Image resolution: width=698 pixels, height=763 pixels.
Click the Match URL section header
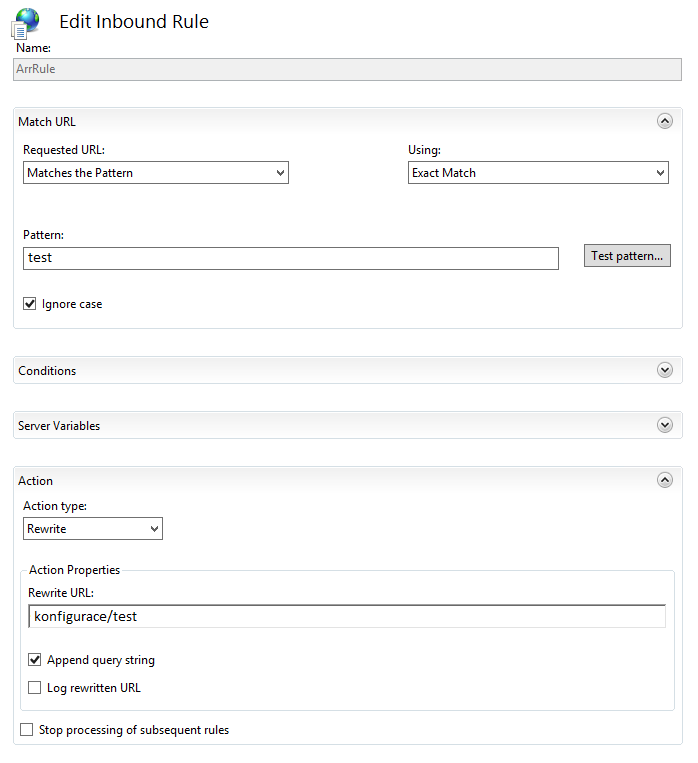[x=47, y=122]
